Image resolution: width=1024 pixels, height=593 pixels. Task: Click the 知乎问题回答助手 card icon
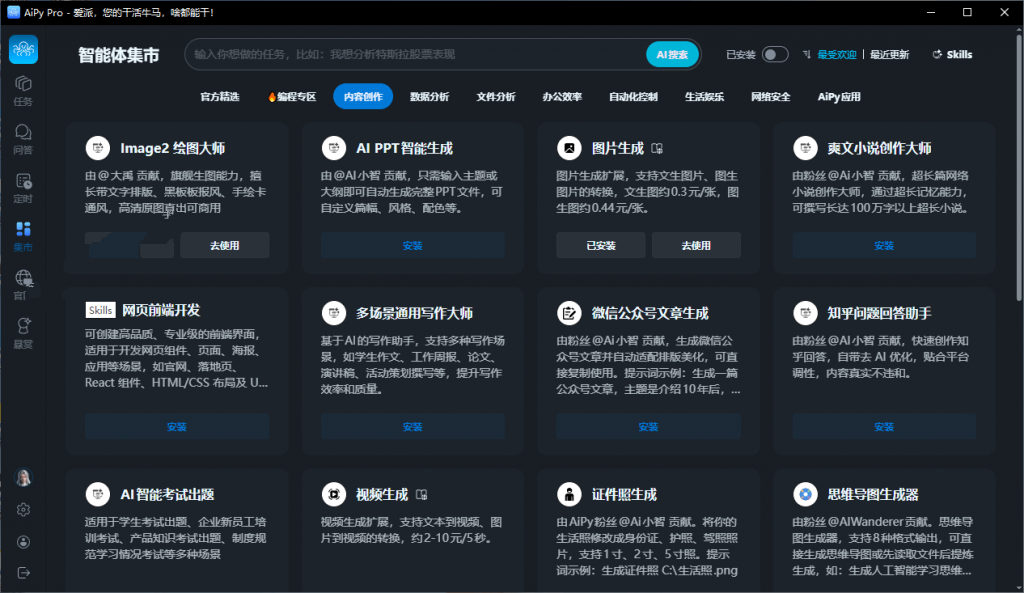(805, 313)
